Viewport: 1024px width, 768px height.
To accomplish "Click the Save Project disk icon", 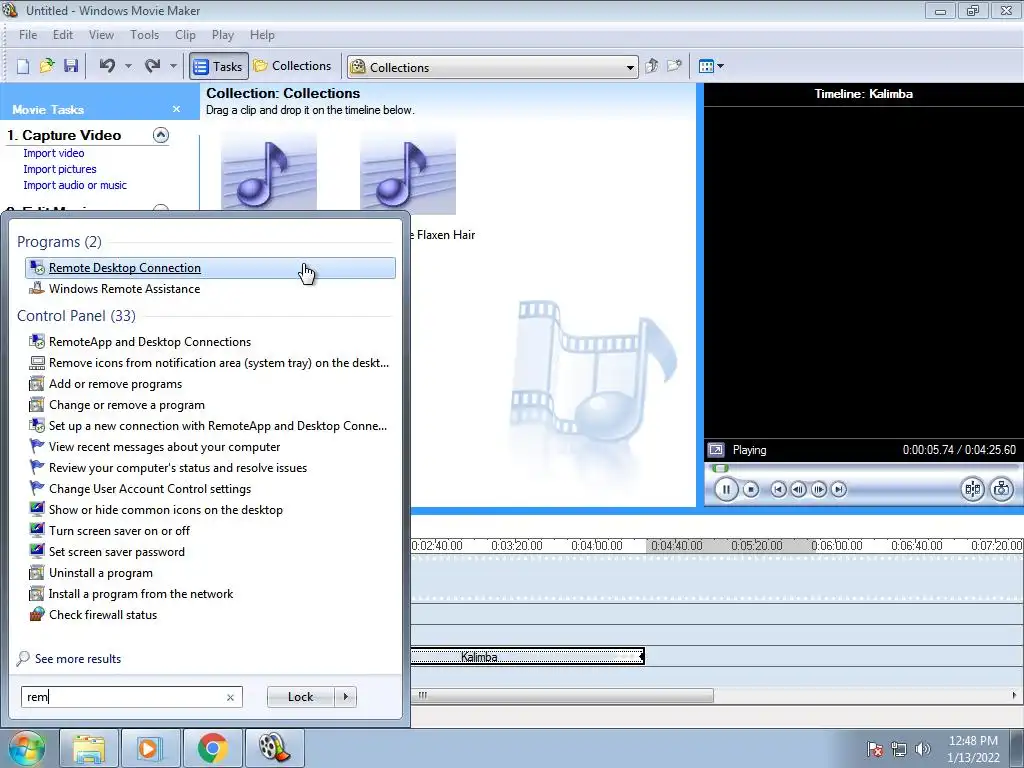I will pos(71,66).
